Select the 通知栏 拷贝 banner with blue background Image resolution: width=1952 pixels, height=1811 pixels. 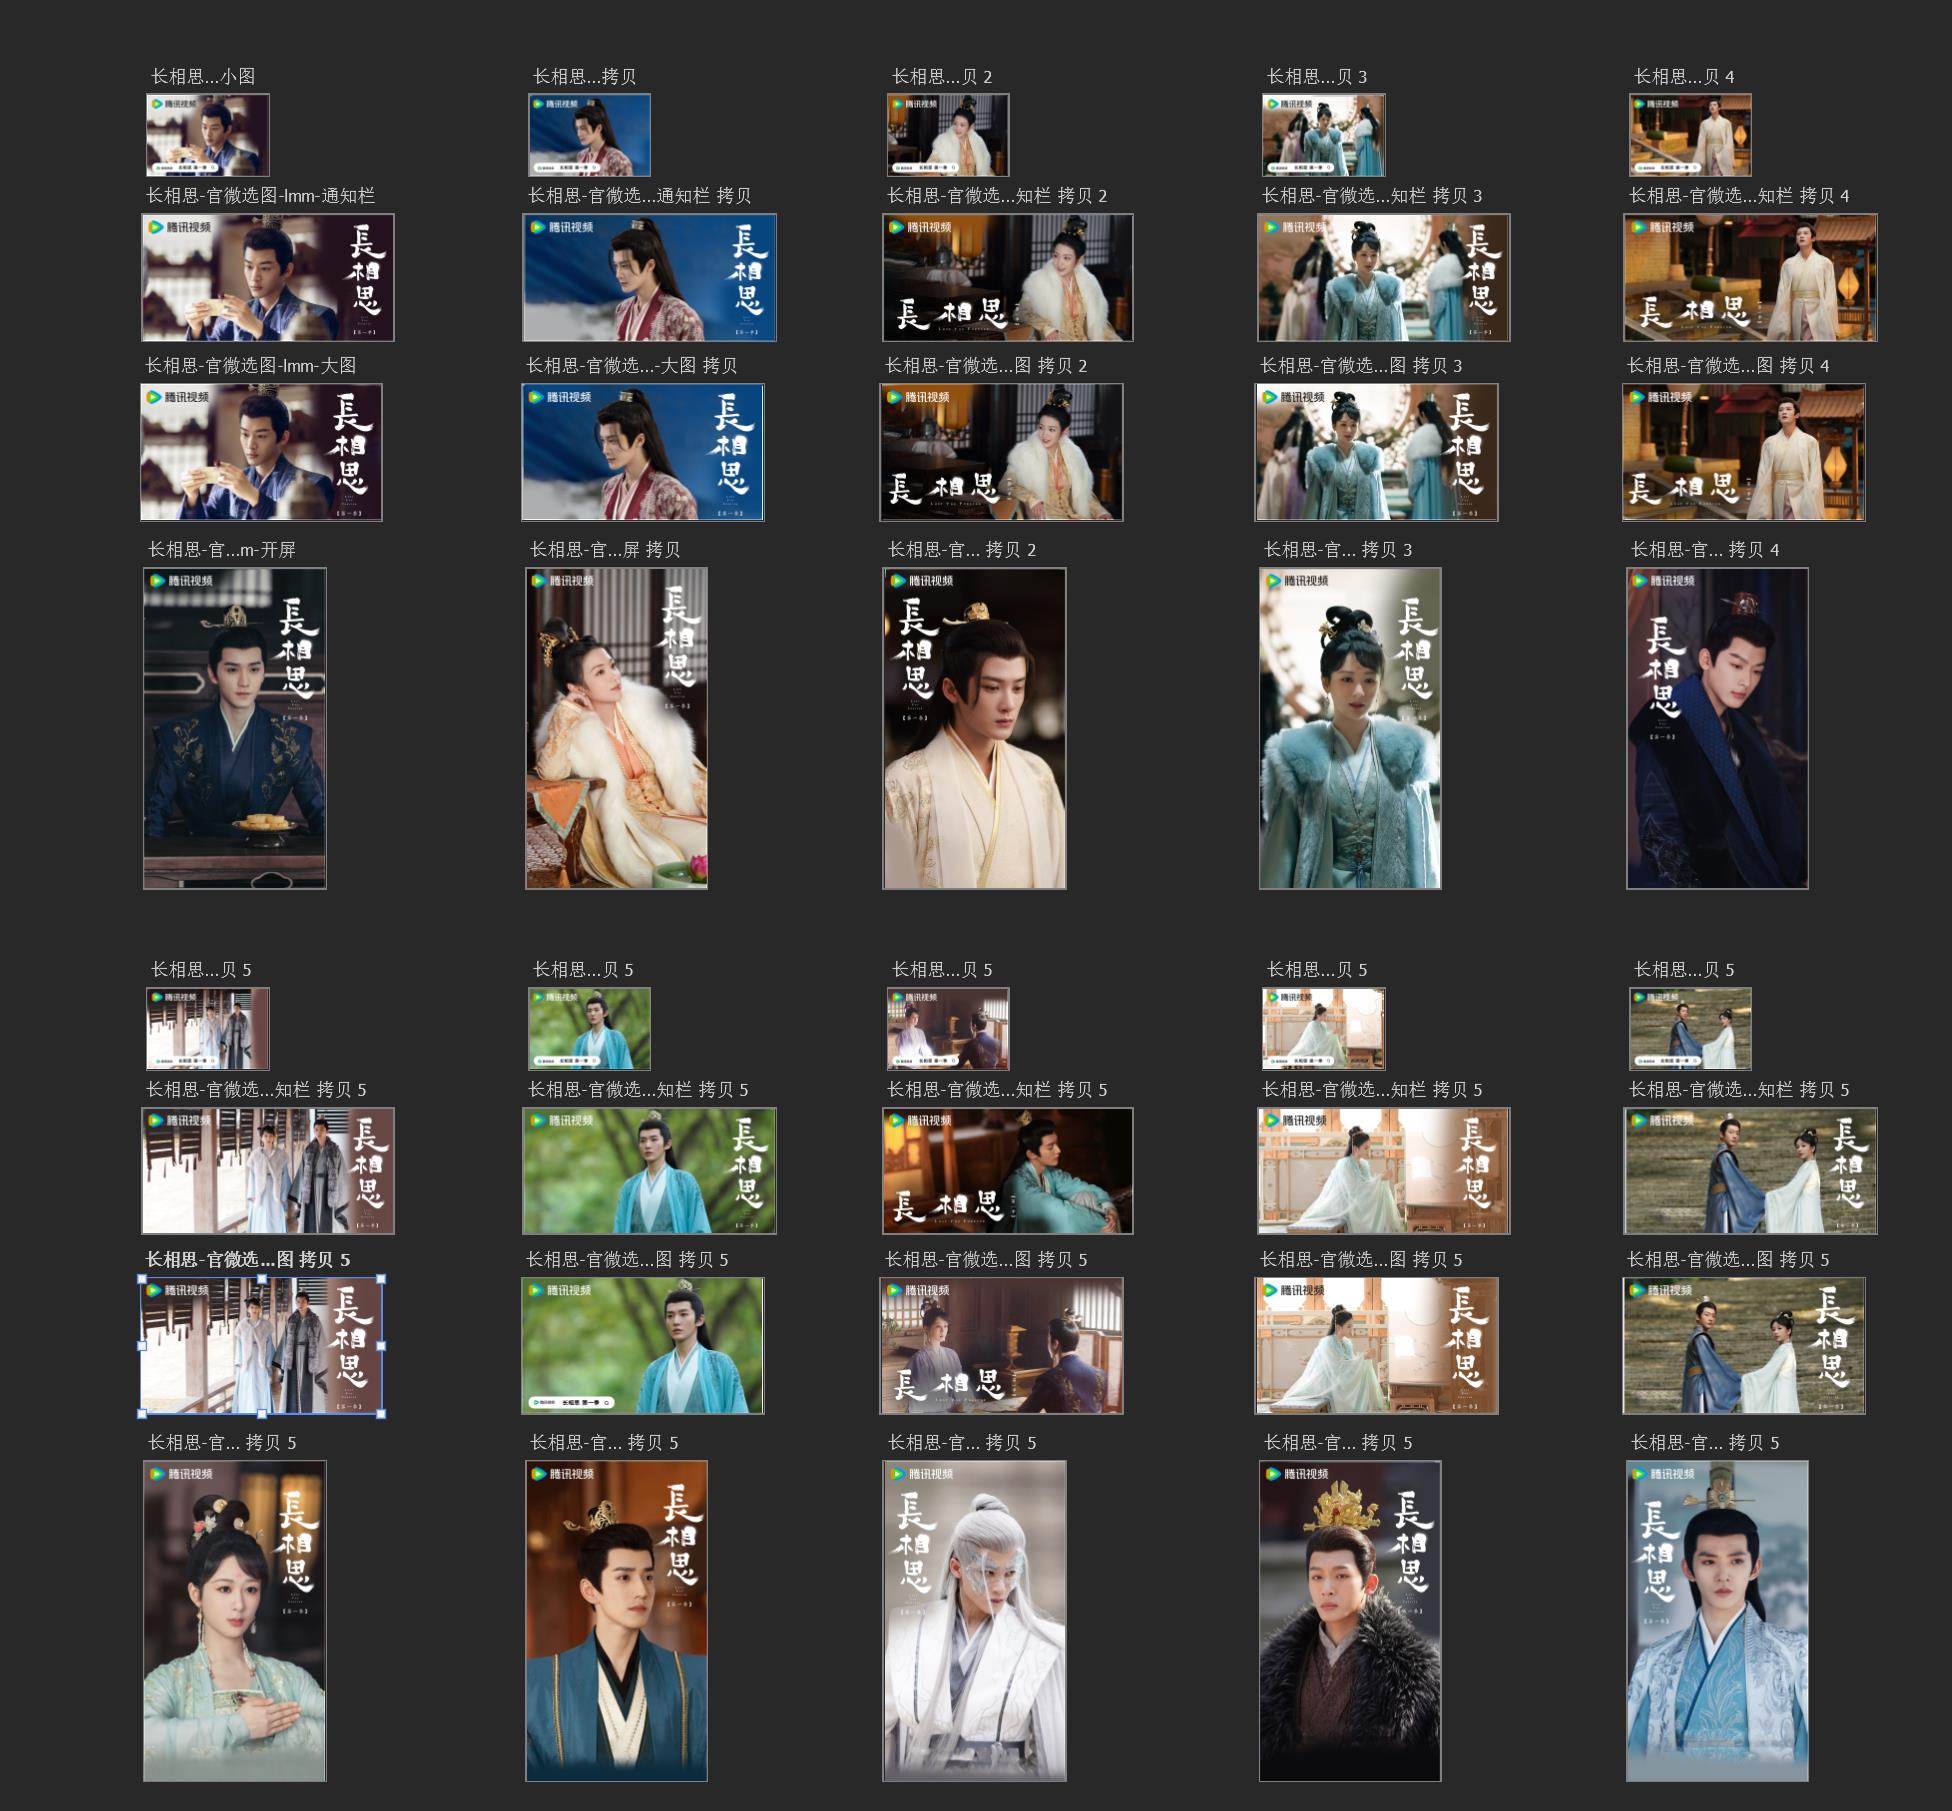649,277
